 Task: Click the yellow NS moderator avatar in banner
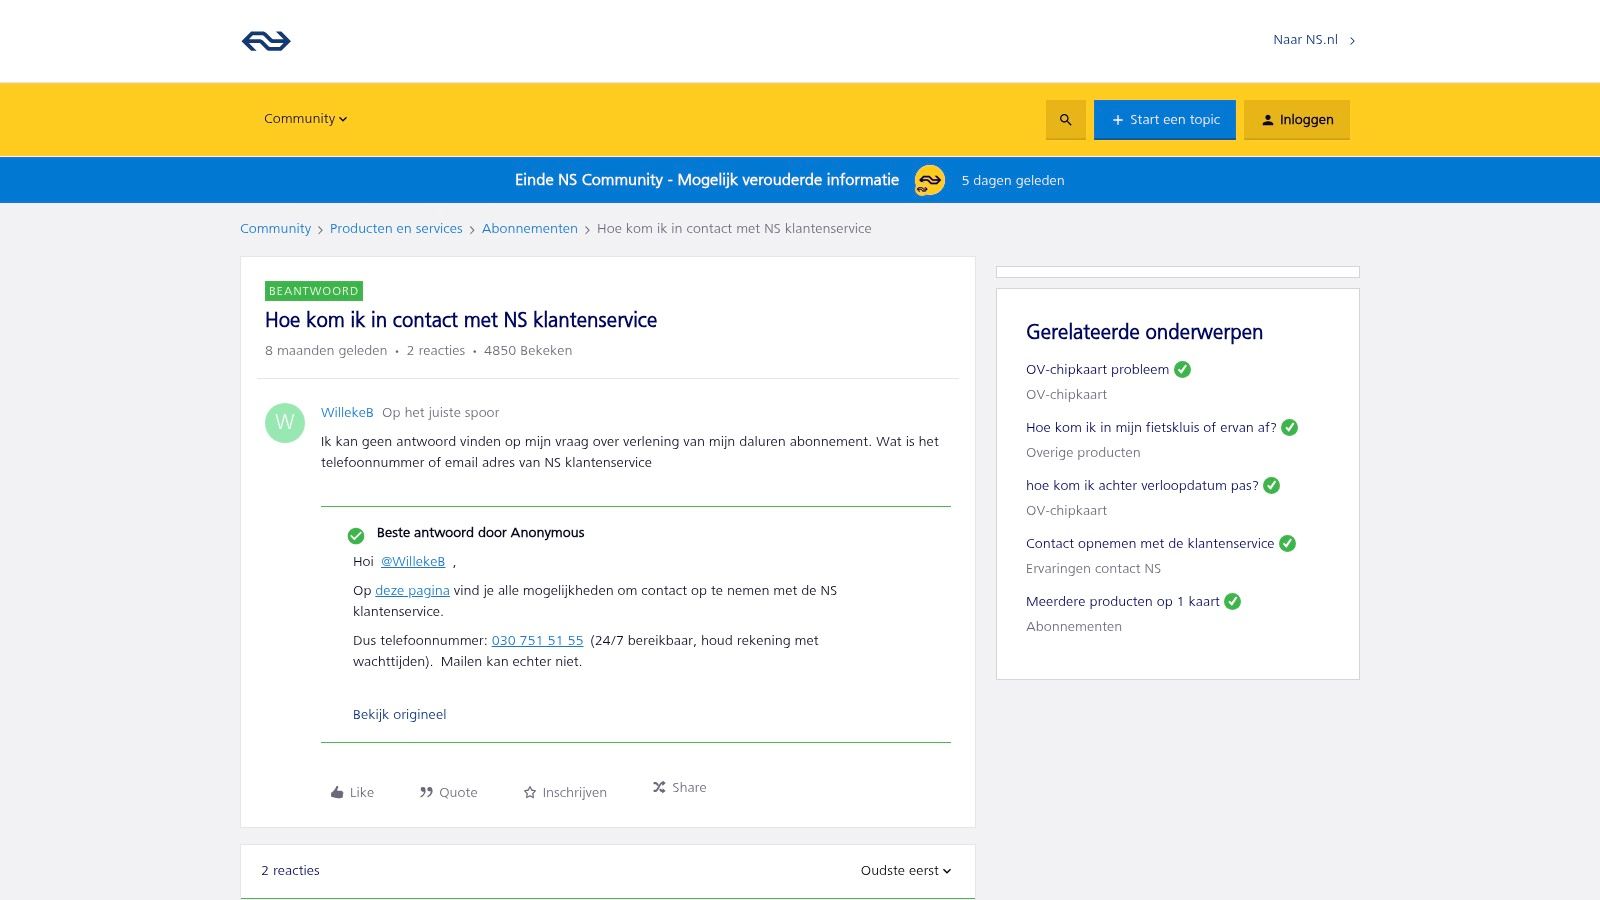pyautogui.click(x=929, y=180)
